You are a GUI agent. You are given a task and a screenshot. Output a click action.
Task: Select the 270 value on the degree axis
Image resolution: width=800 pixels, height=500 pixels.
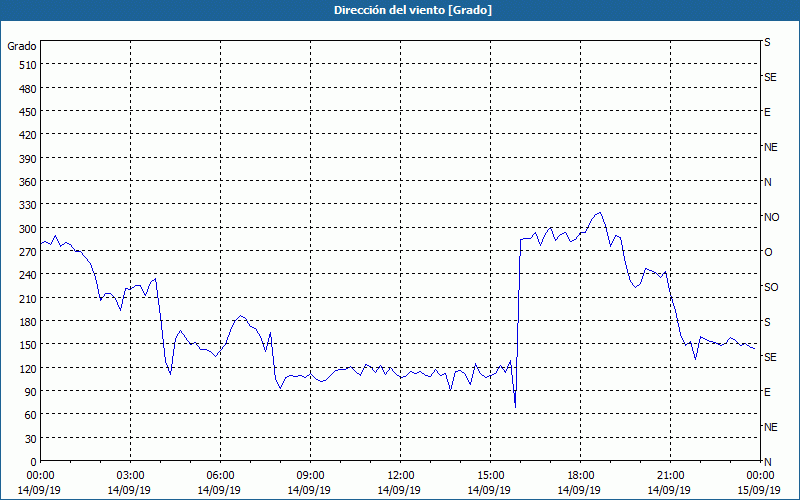29,252
